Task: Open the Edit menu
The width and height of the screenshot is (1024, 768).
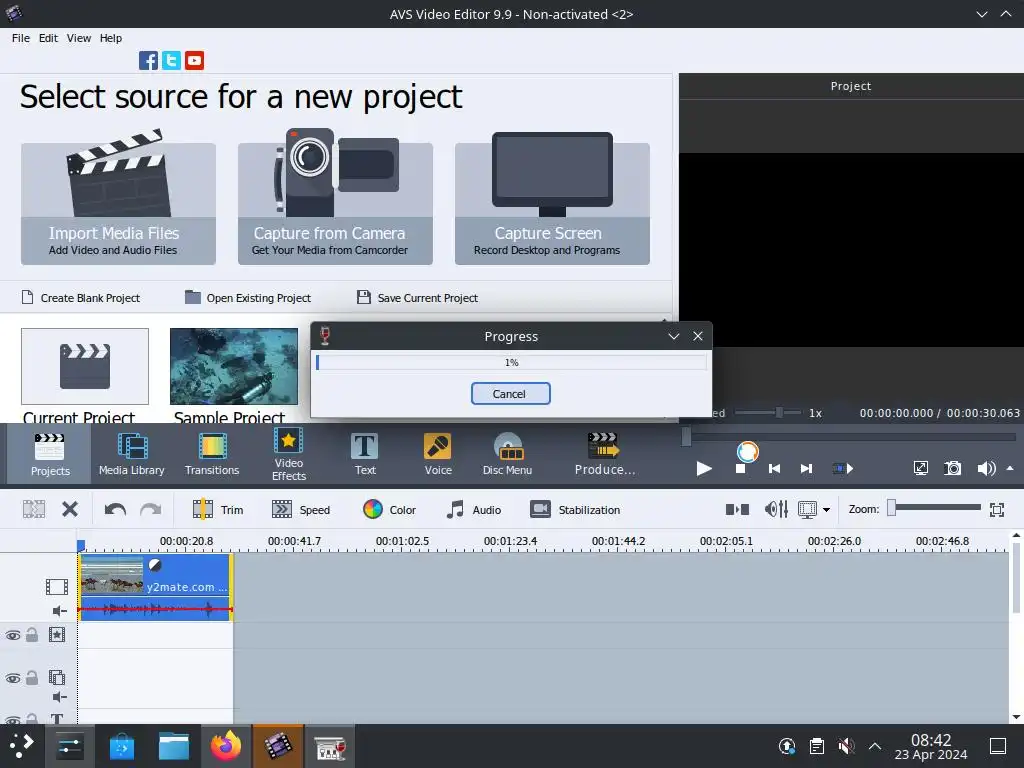Action: pos(48,38)
